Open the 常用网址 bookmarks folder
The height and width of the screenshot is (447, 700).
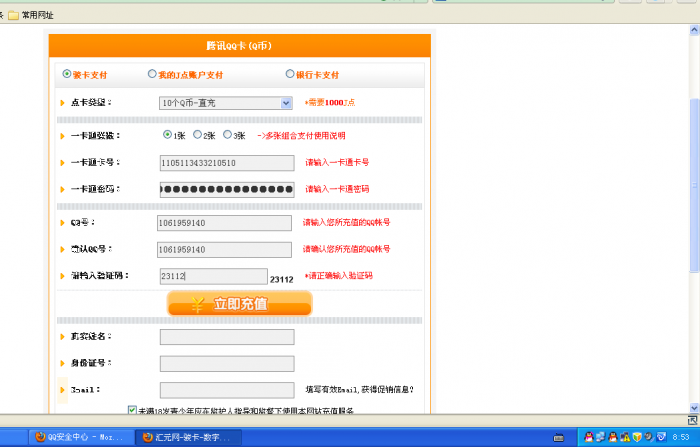(x=31, y=15)
